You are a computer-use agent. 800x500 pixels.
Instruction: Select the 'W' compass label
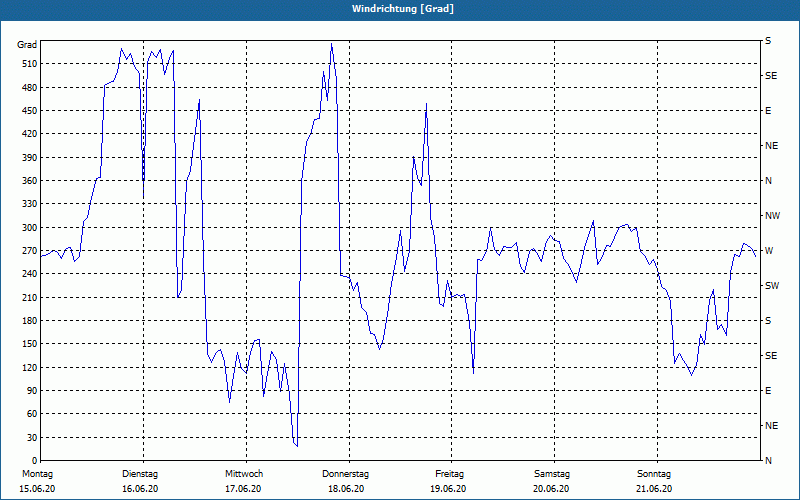[769, 251]
